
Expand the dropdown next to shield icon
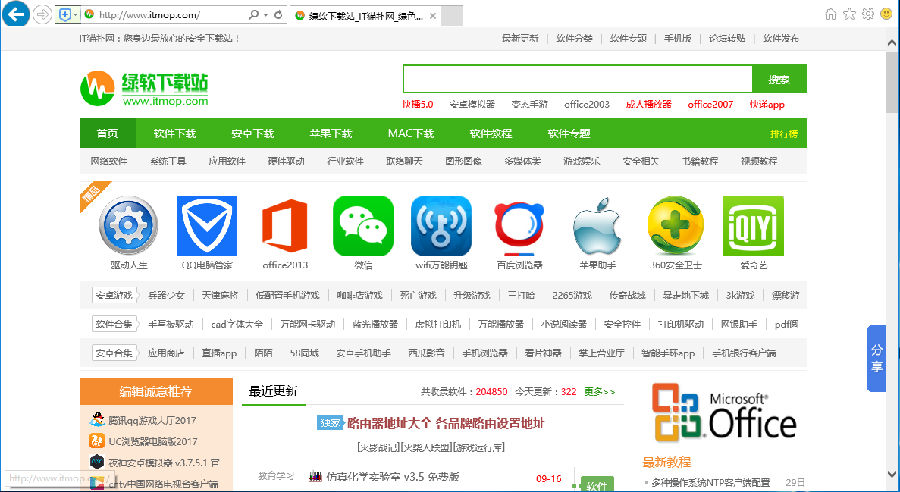tap(76, 16)
